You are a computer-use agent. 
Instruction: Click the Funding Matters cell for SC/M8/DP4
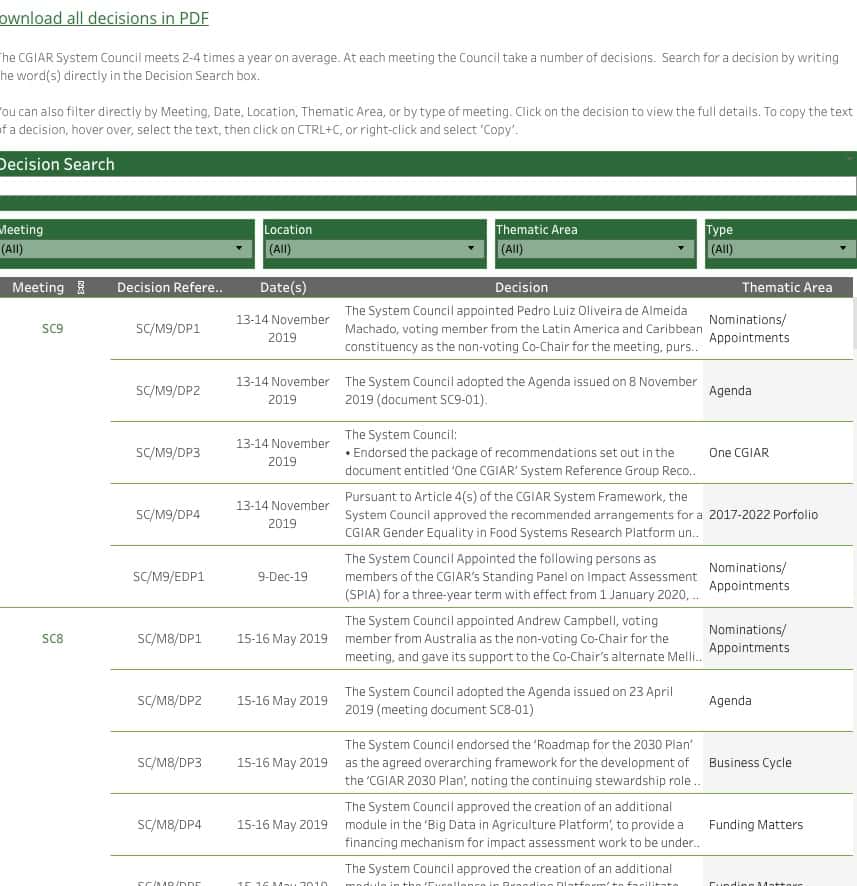tap(755, 825)
